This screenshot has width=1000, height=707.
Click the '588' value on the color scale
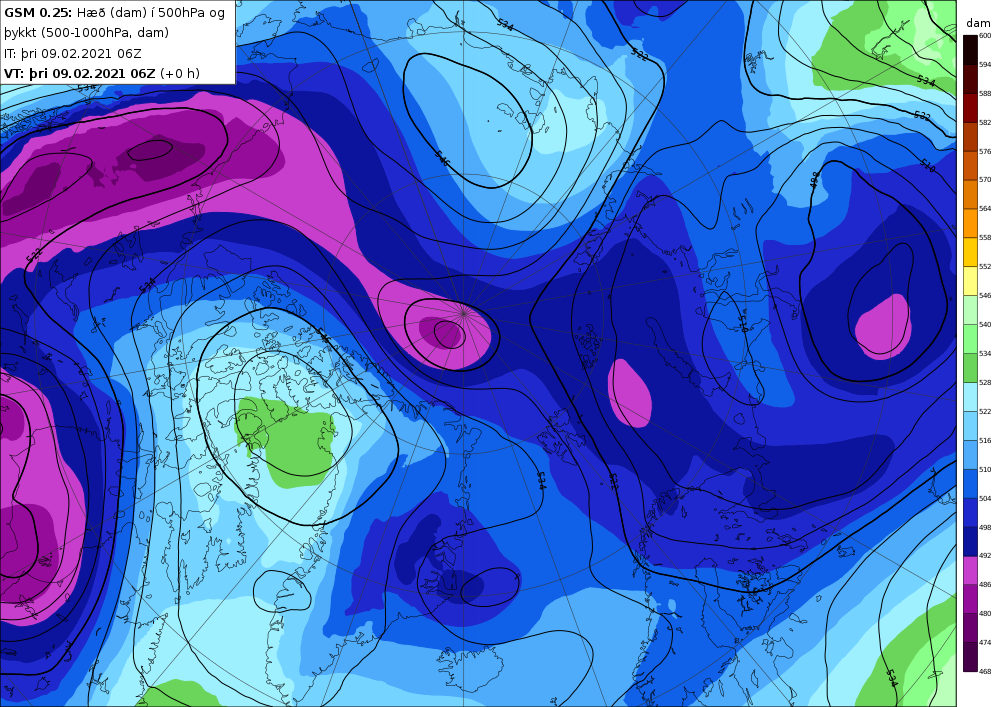(985, 94)
